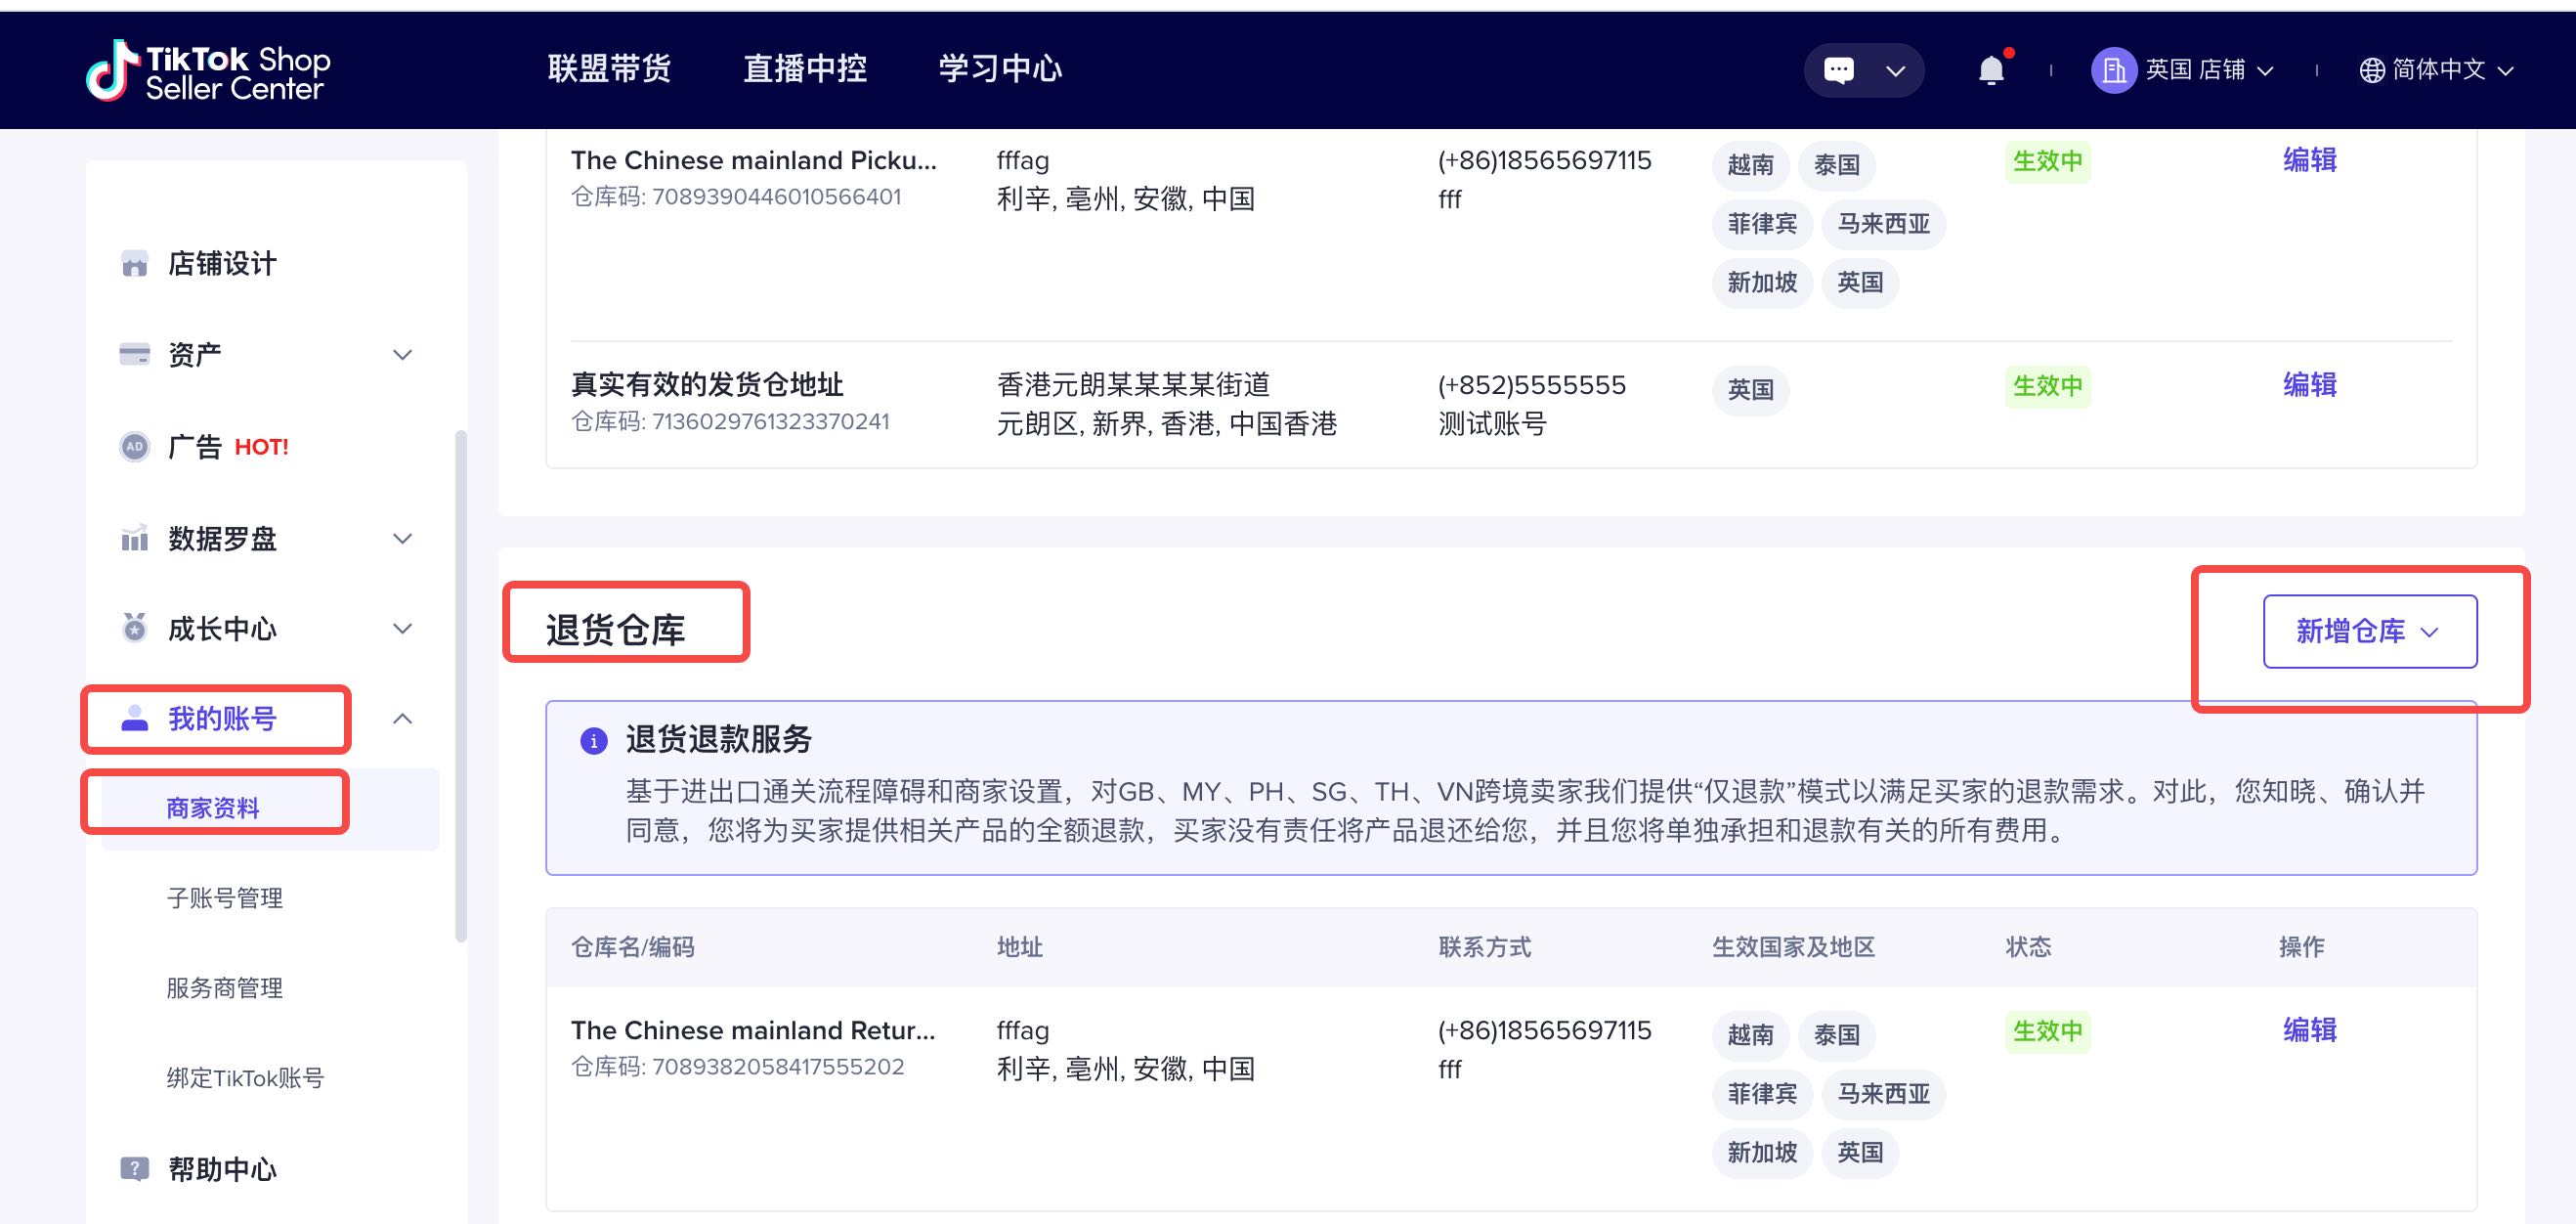Click 香港元朗某某某某街道 address text
This screenshot has width=2576, height=1224.
coord(1133,384)
